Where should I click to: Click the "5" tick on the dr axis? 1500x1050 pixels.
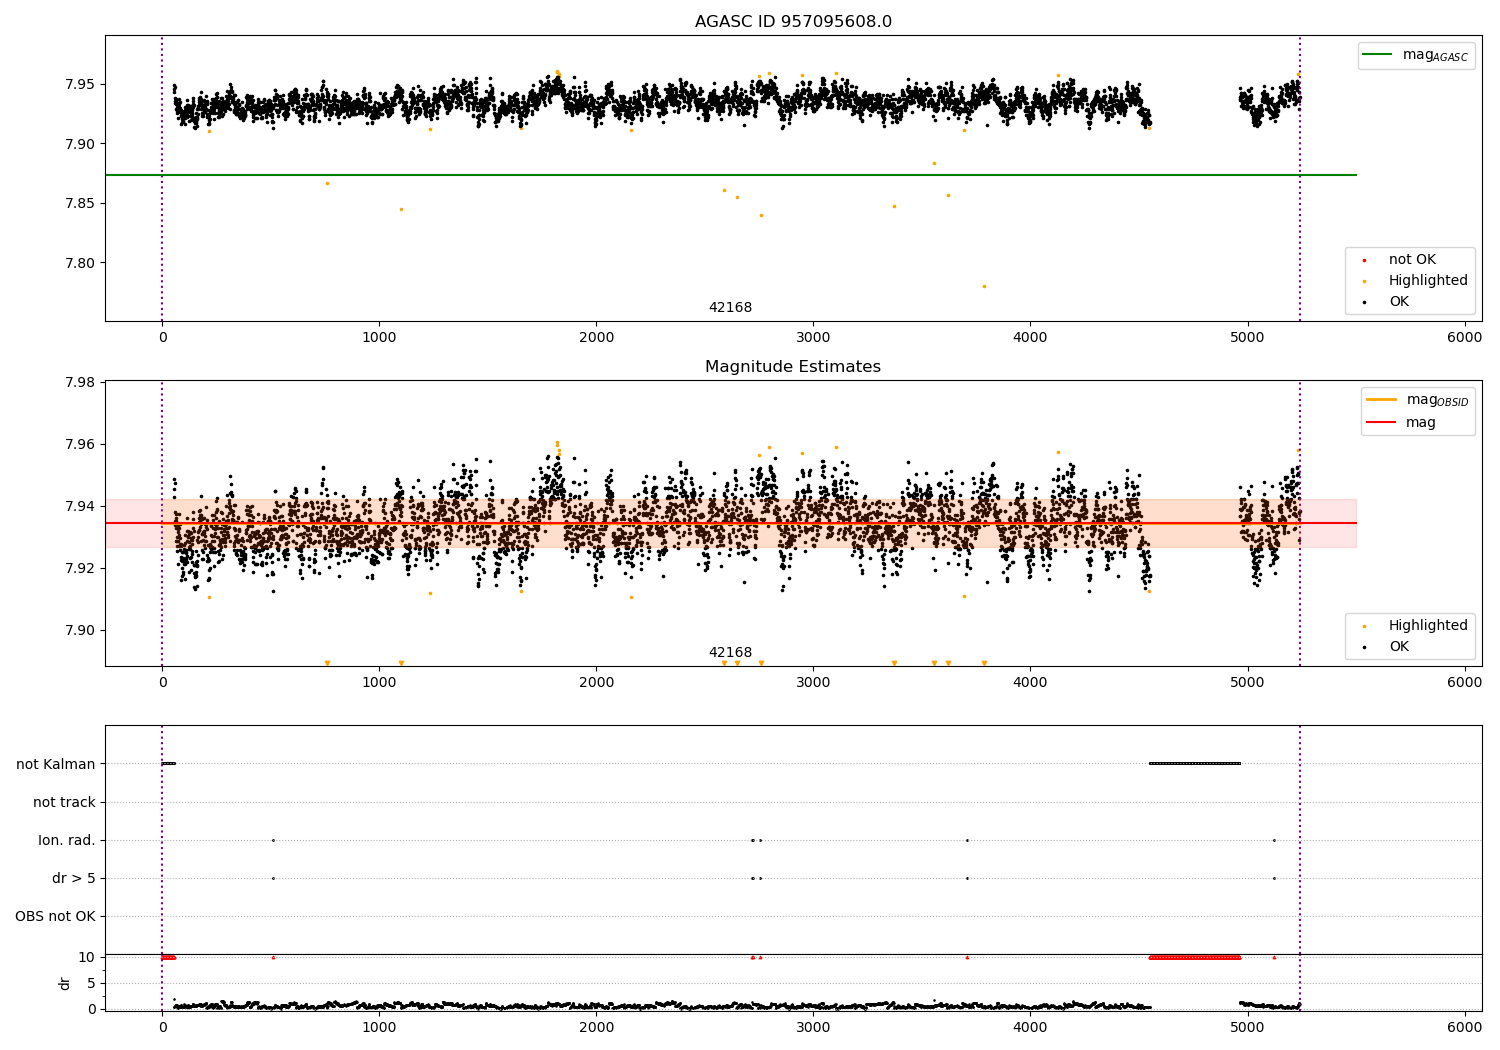tap(91, 983)
